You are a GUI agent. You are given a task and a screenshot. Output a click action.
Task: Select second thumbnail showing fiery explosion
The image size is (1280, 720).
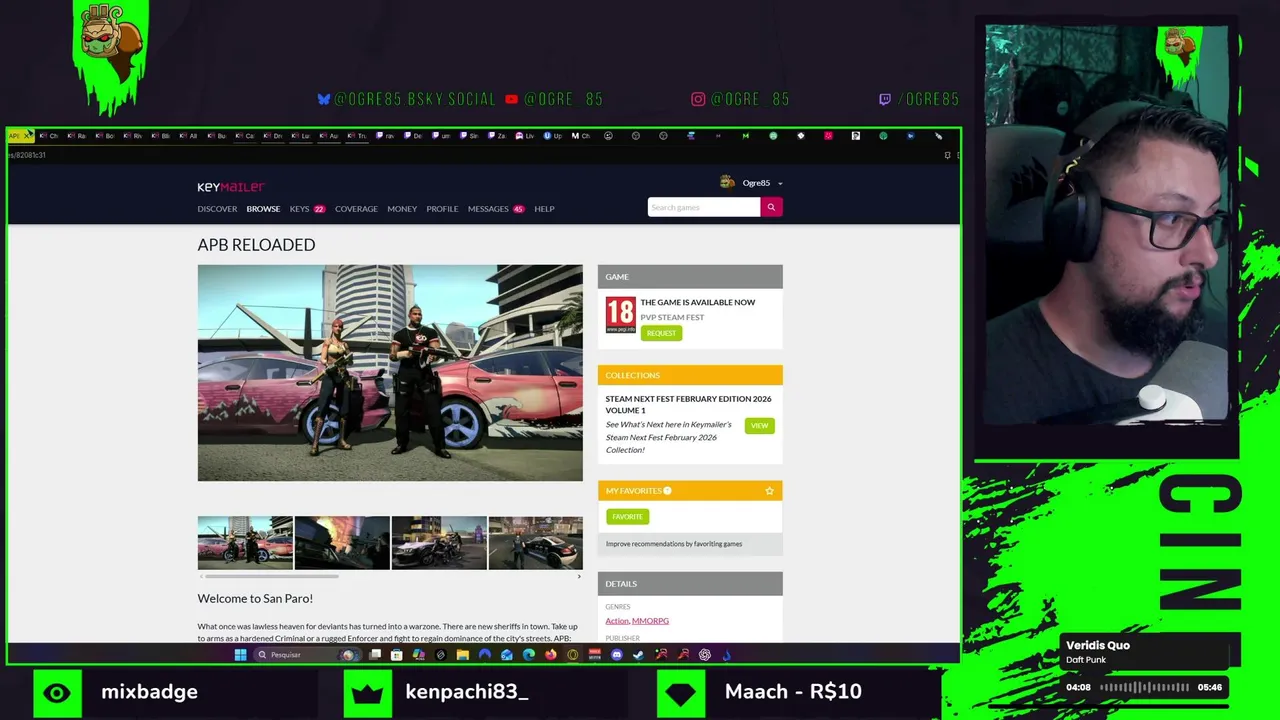[x=342, y=543]
